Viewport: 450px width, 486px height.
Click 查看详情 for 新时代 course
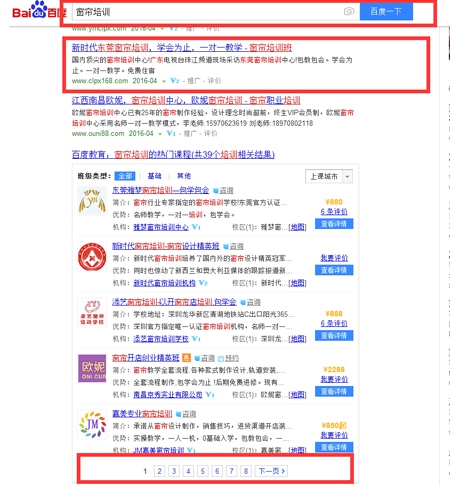click(334, 270)
